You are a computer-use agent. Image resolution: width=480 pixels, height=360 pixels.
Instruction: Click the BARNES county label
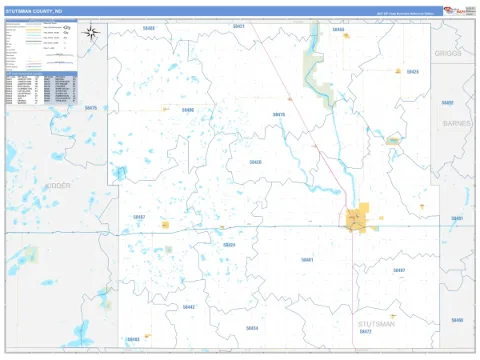457,123
